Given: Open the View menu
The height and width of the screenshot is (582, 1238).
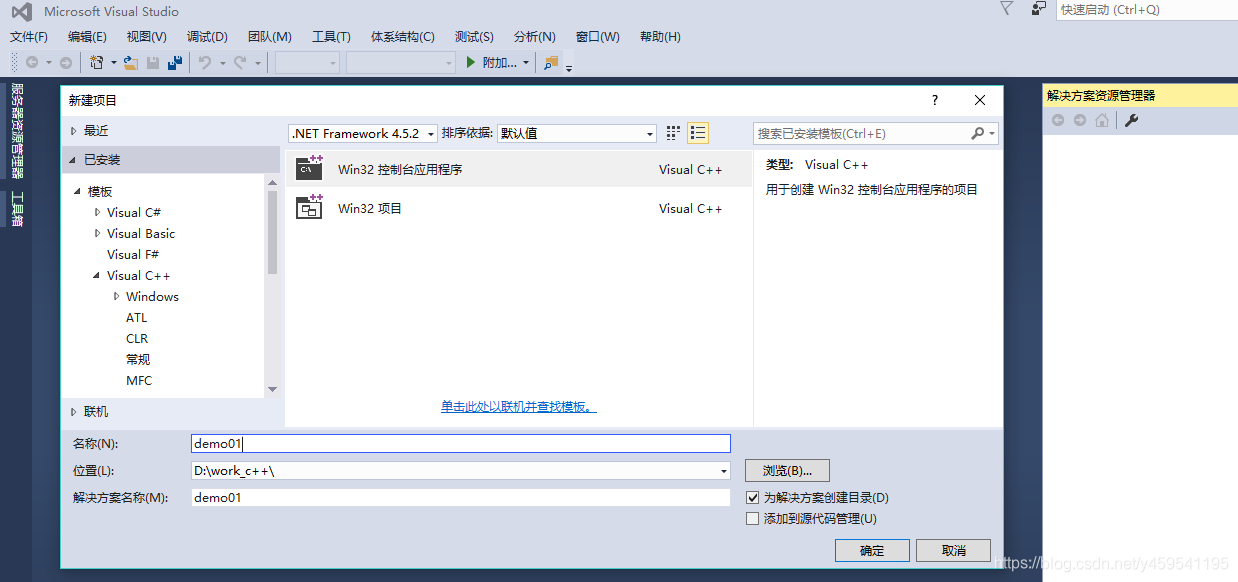Looking at the screenshot, I should click(147, 36).
